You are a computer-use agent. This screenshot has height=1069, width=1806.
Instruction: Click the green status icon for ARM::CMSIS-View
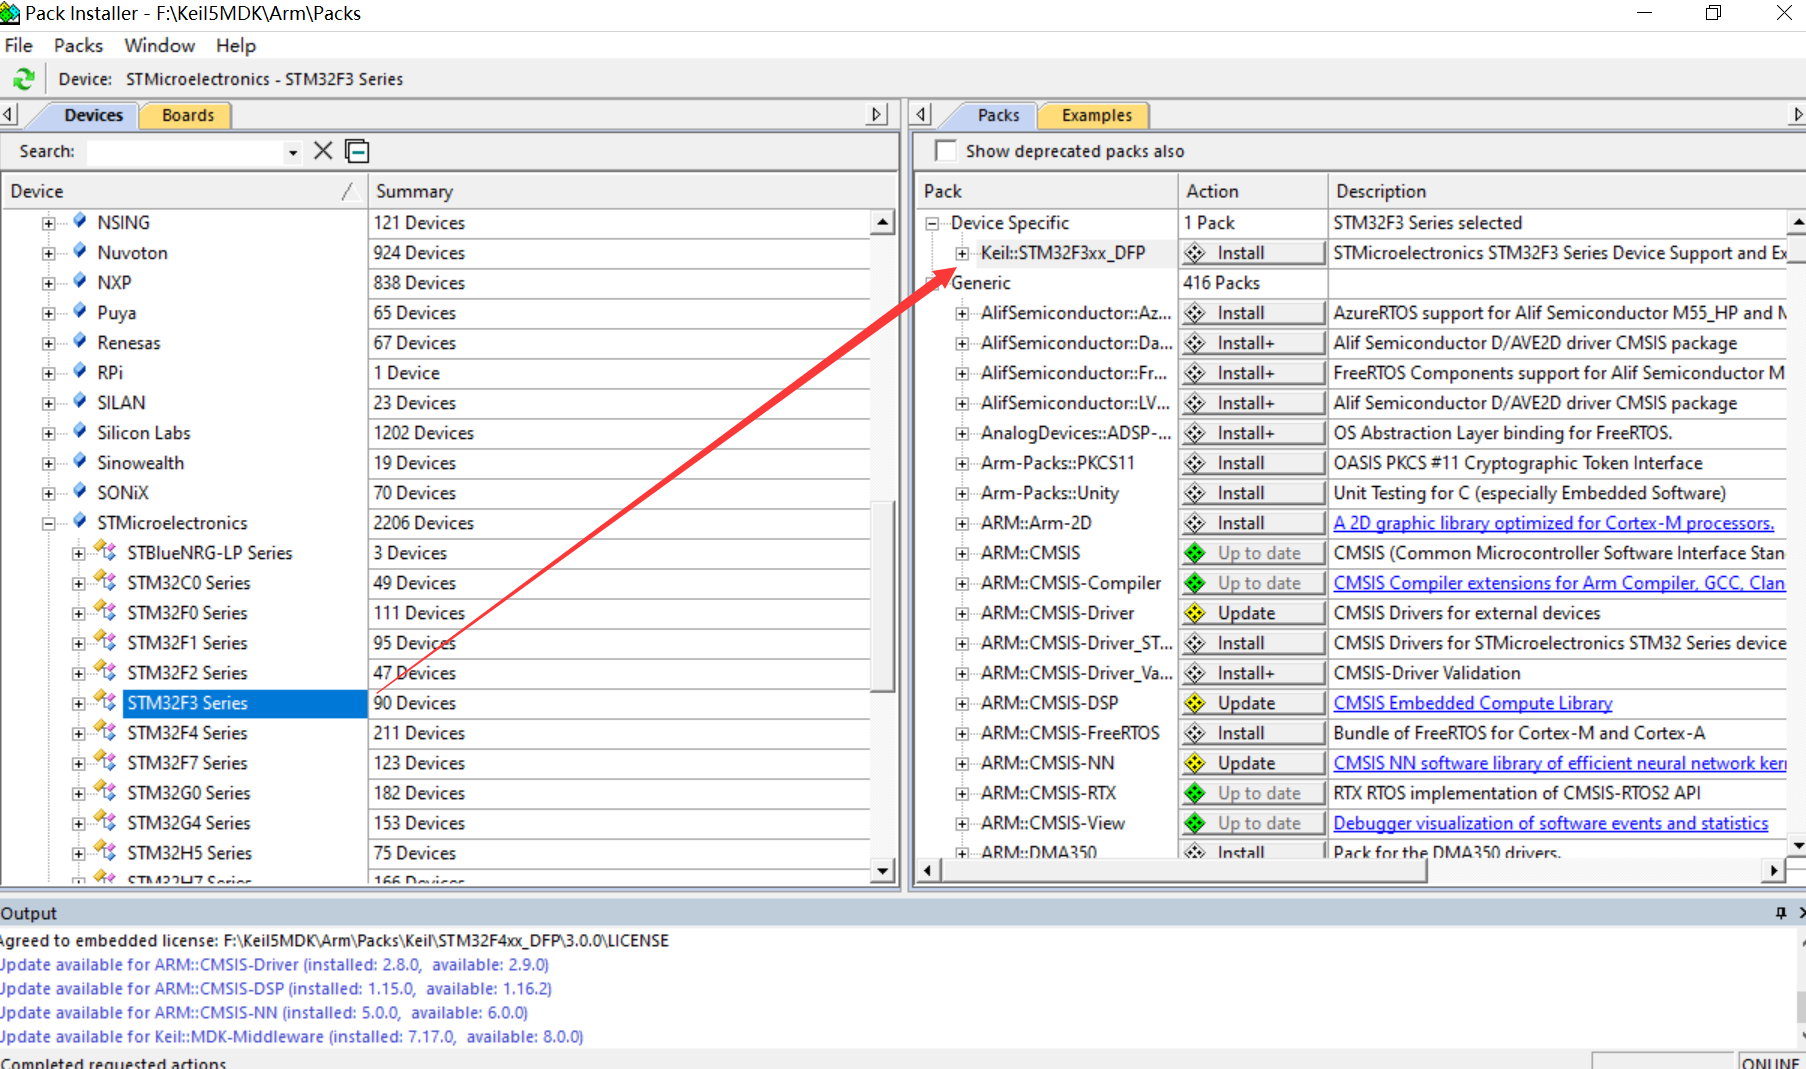point(1195,823)
